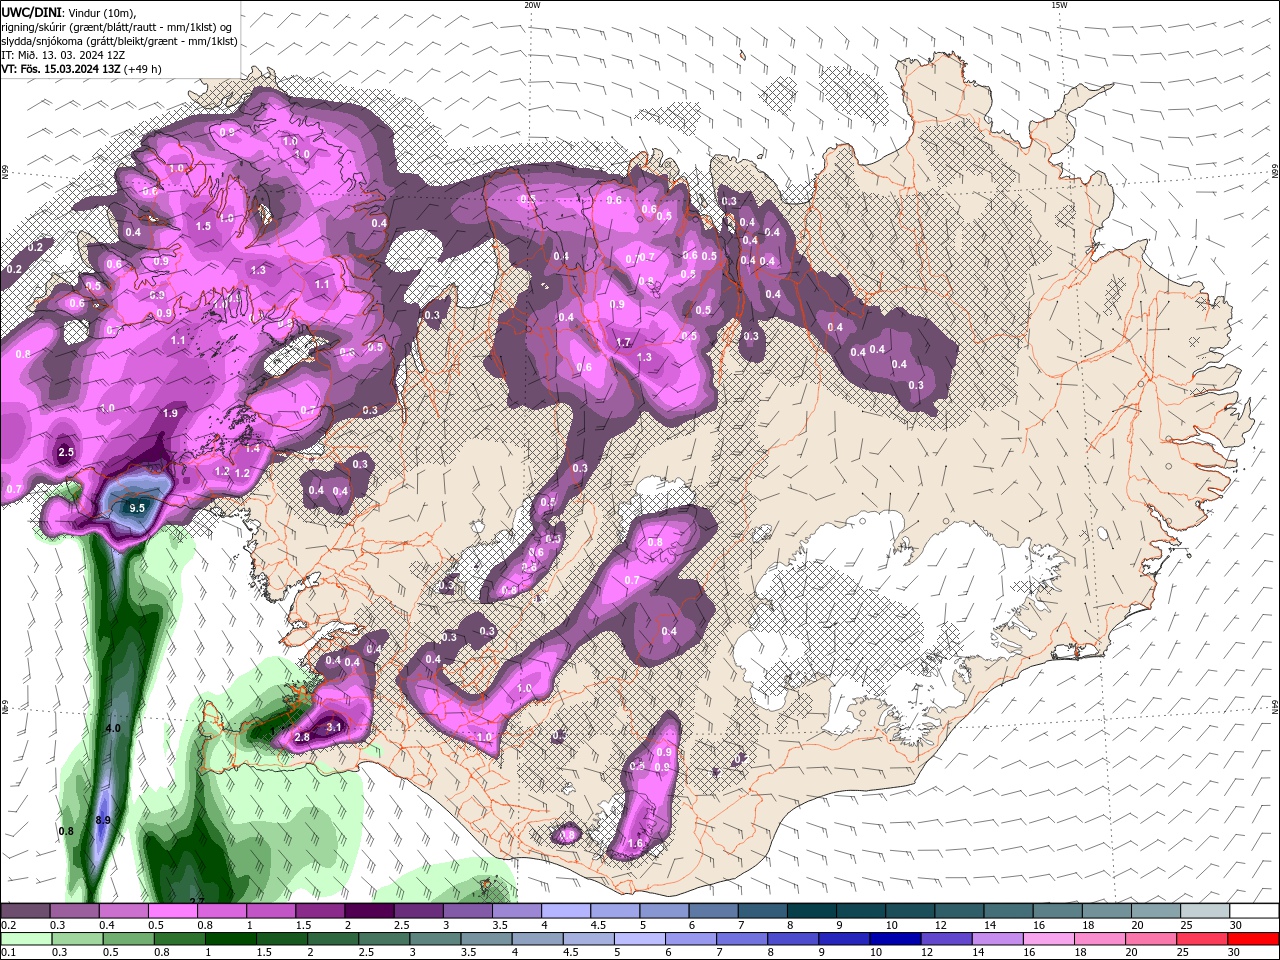Click the 1.7 snowfall value in north

(624, 343)
